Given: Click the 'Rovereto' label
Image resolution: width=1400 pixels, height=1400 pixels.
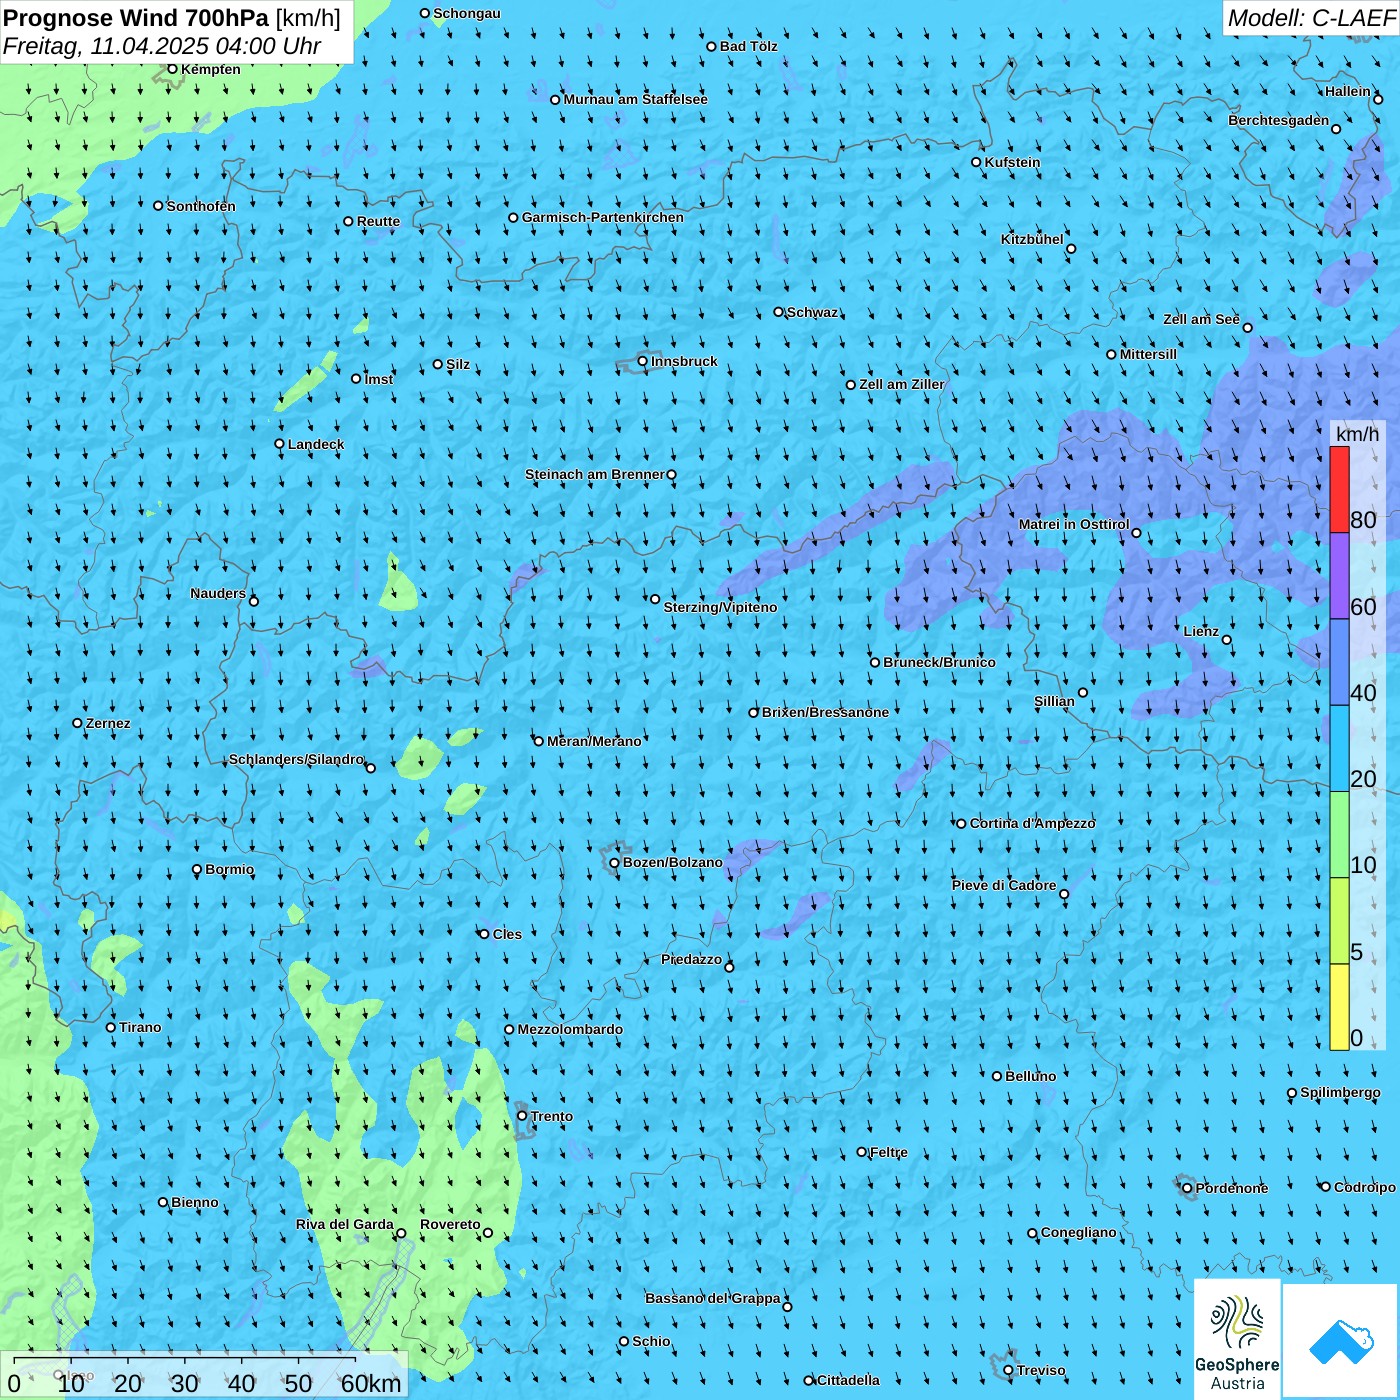Looking at the screenshot, I should tap(450, 1224).
